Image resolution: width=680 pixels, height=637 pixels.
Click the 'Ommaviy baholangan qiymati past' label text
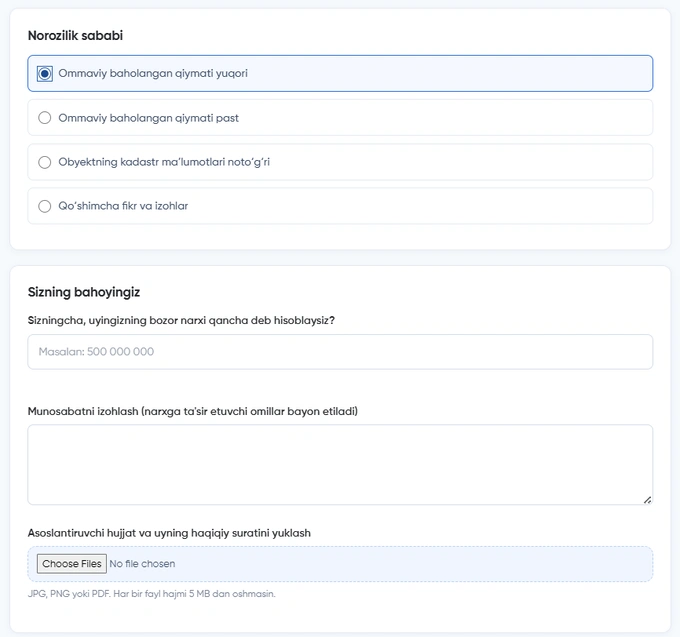[149, 118]
